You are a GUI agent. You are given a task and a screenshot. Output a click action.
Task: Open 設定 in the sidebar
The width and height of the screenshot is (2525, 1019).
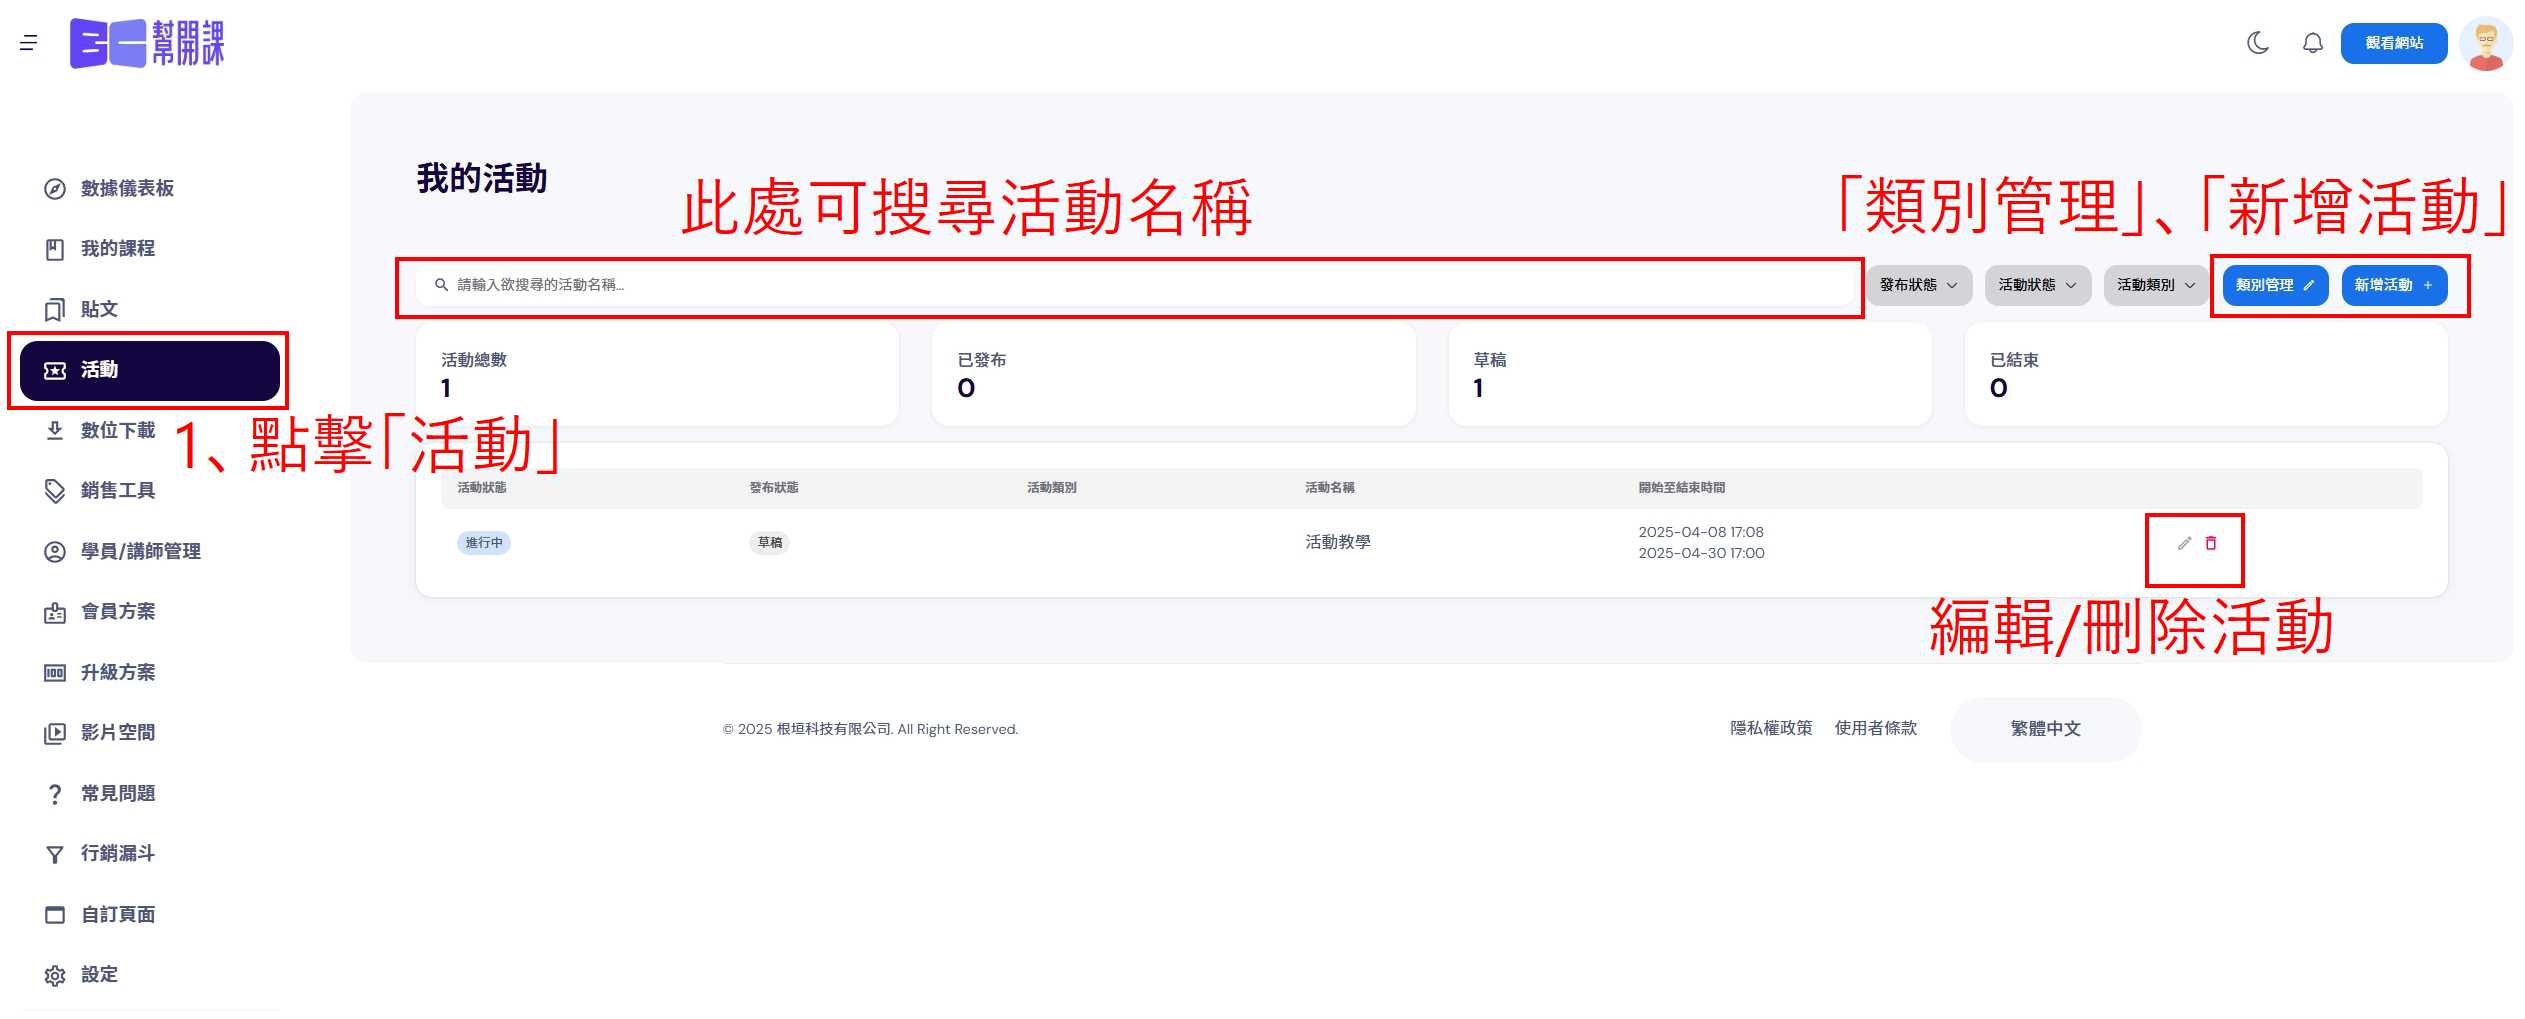[x=99, y=974]
